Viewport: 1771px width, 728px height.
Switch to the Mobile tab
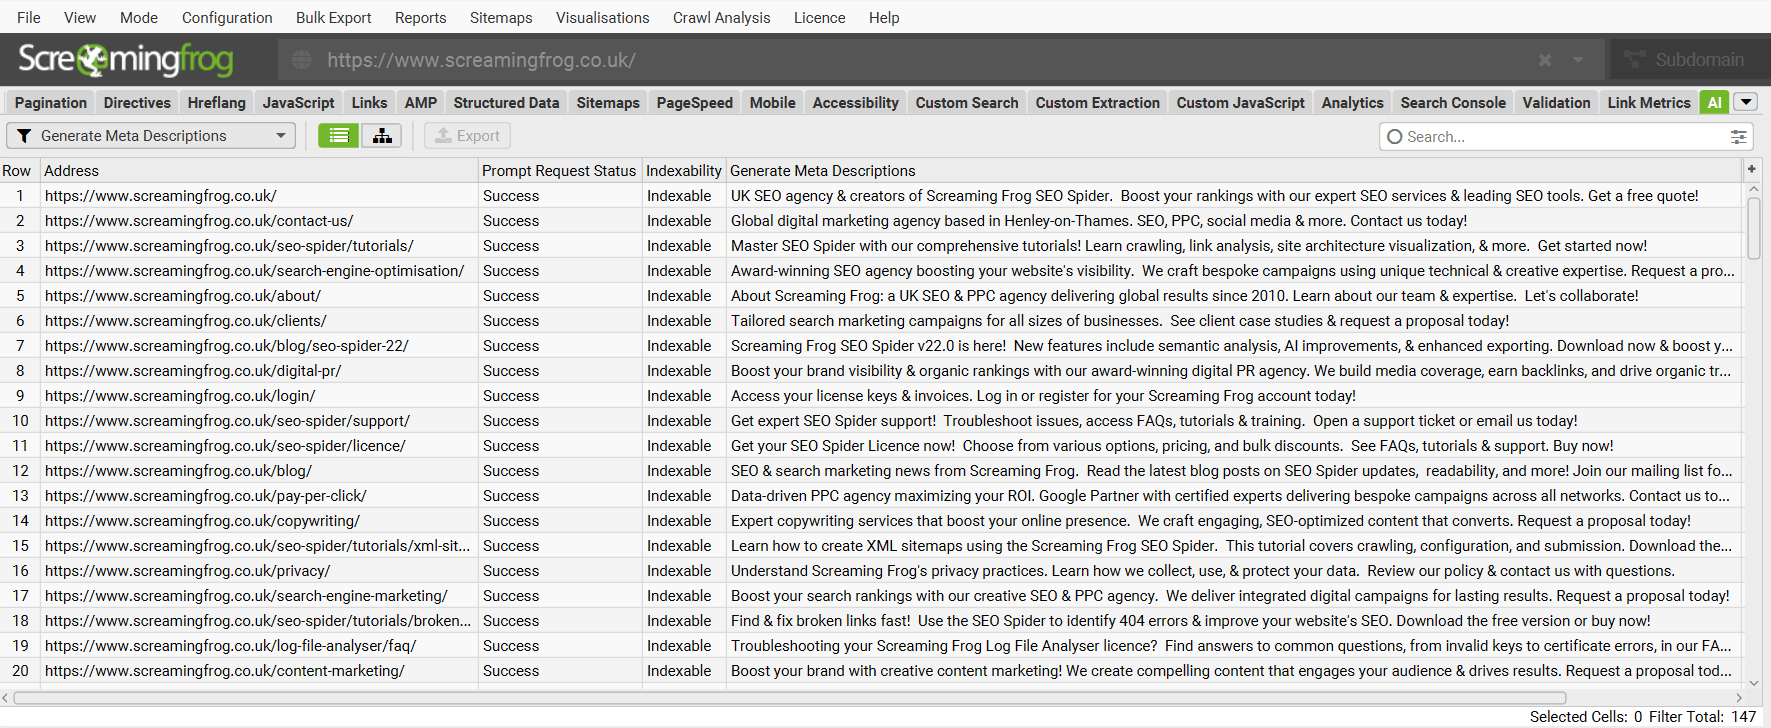(x=773, y=102)
